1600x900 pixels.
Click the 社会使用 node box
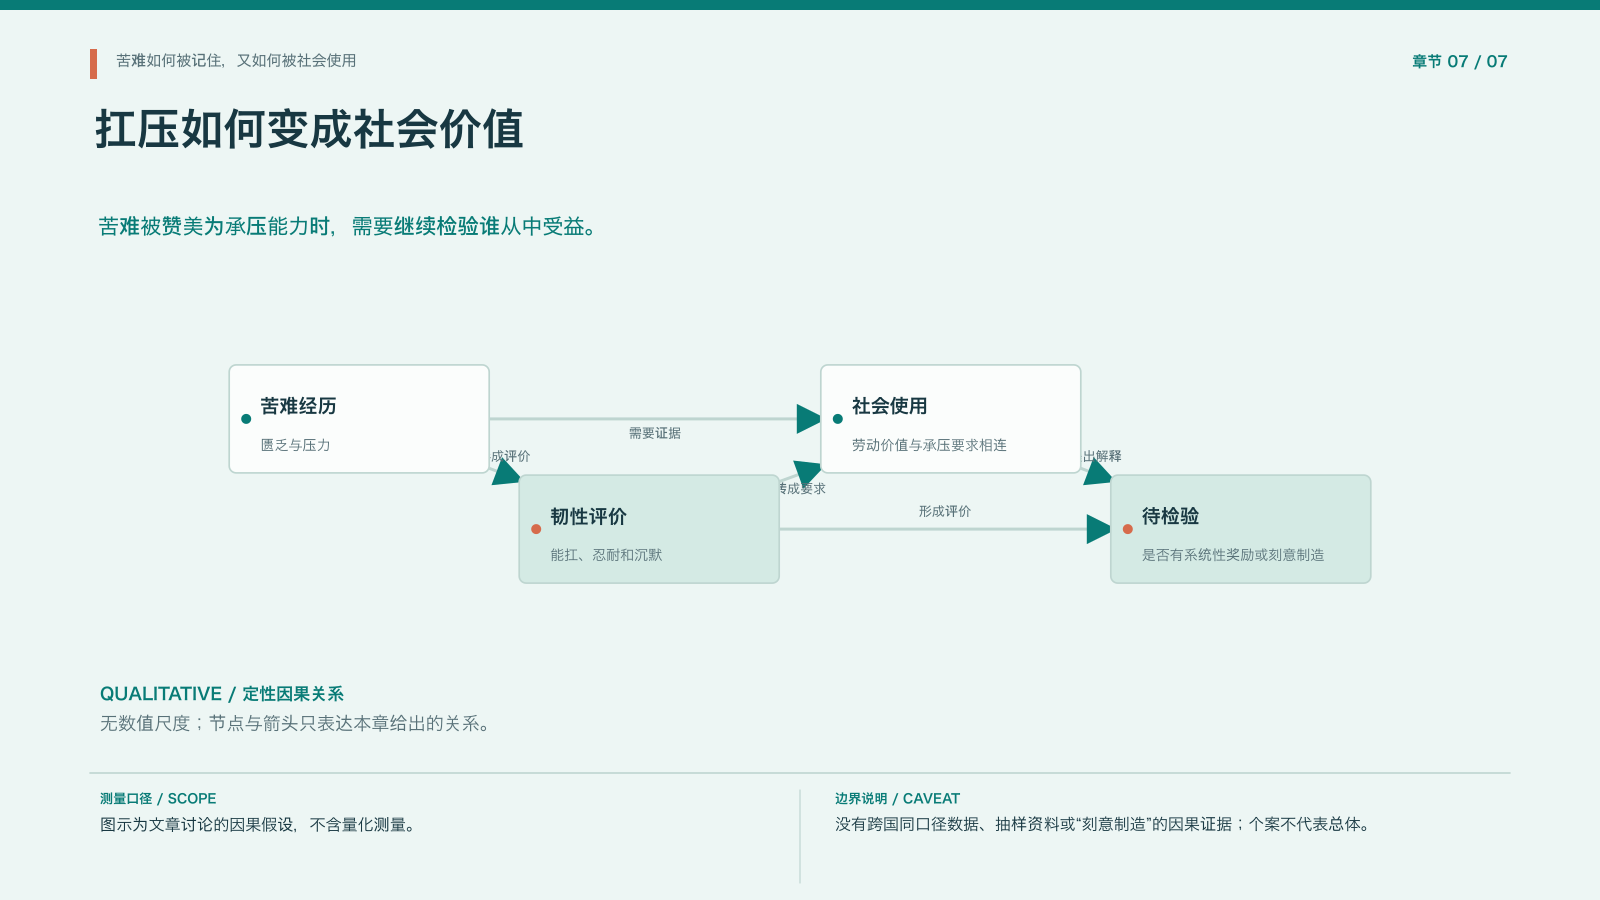950,419
